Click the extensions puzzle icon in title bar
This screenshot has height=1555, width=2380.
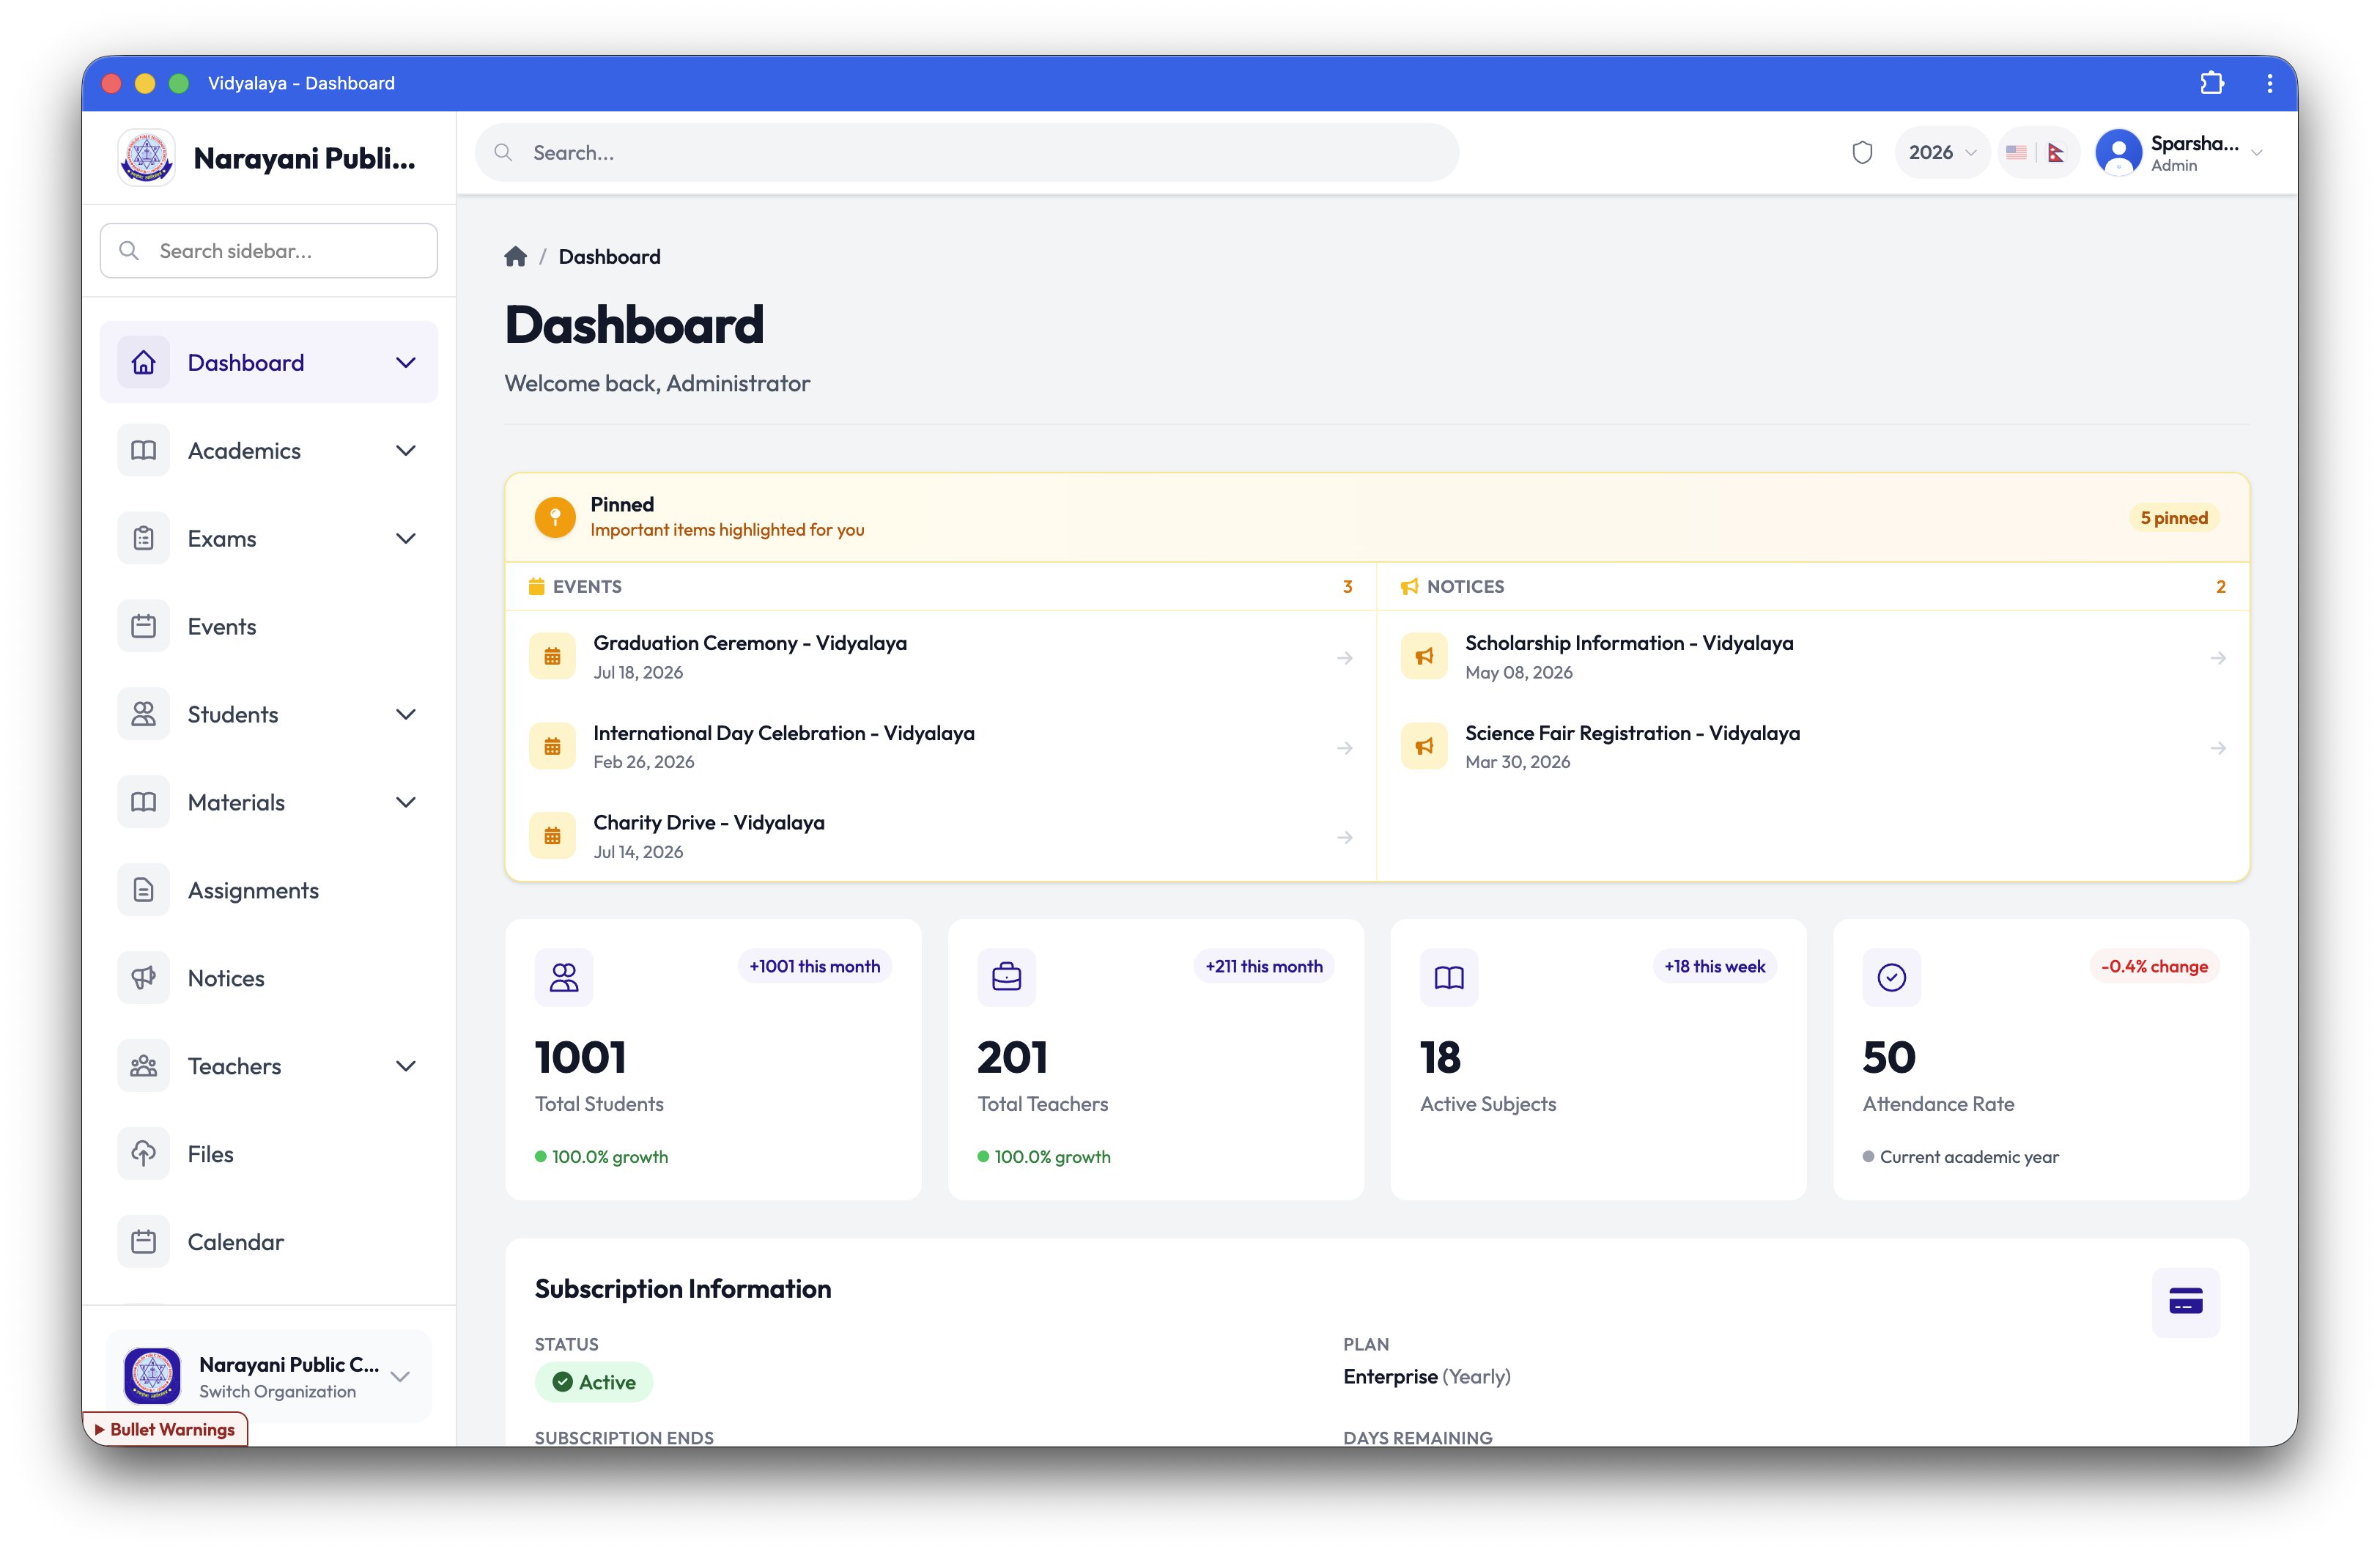pos(2212,83)
